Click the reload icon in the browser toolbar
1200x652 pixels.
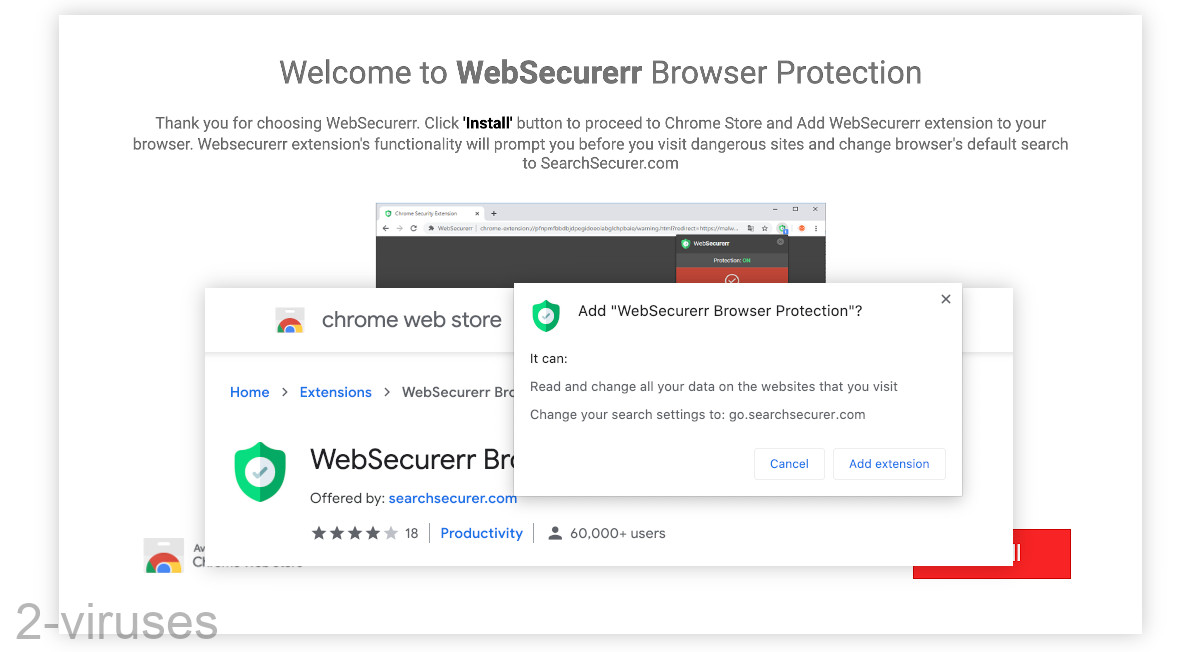coord(413,227)
